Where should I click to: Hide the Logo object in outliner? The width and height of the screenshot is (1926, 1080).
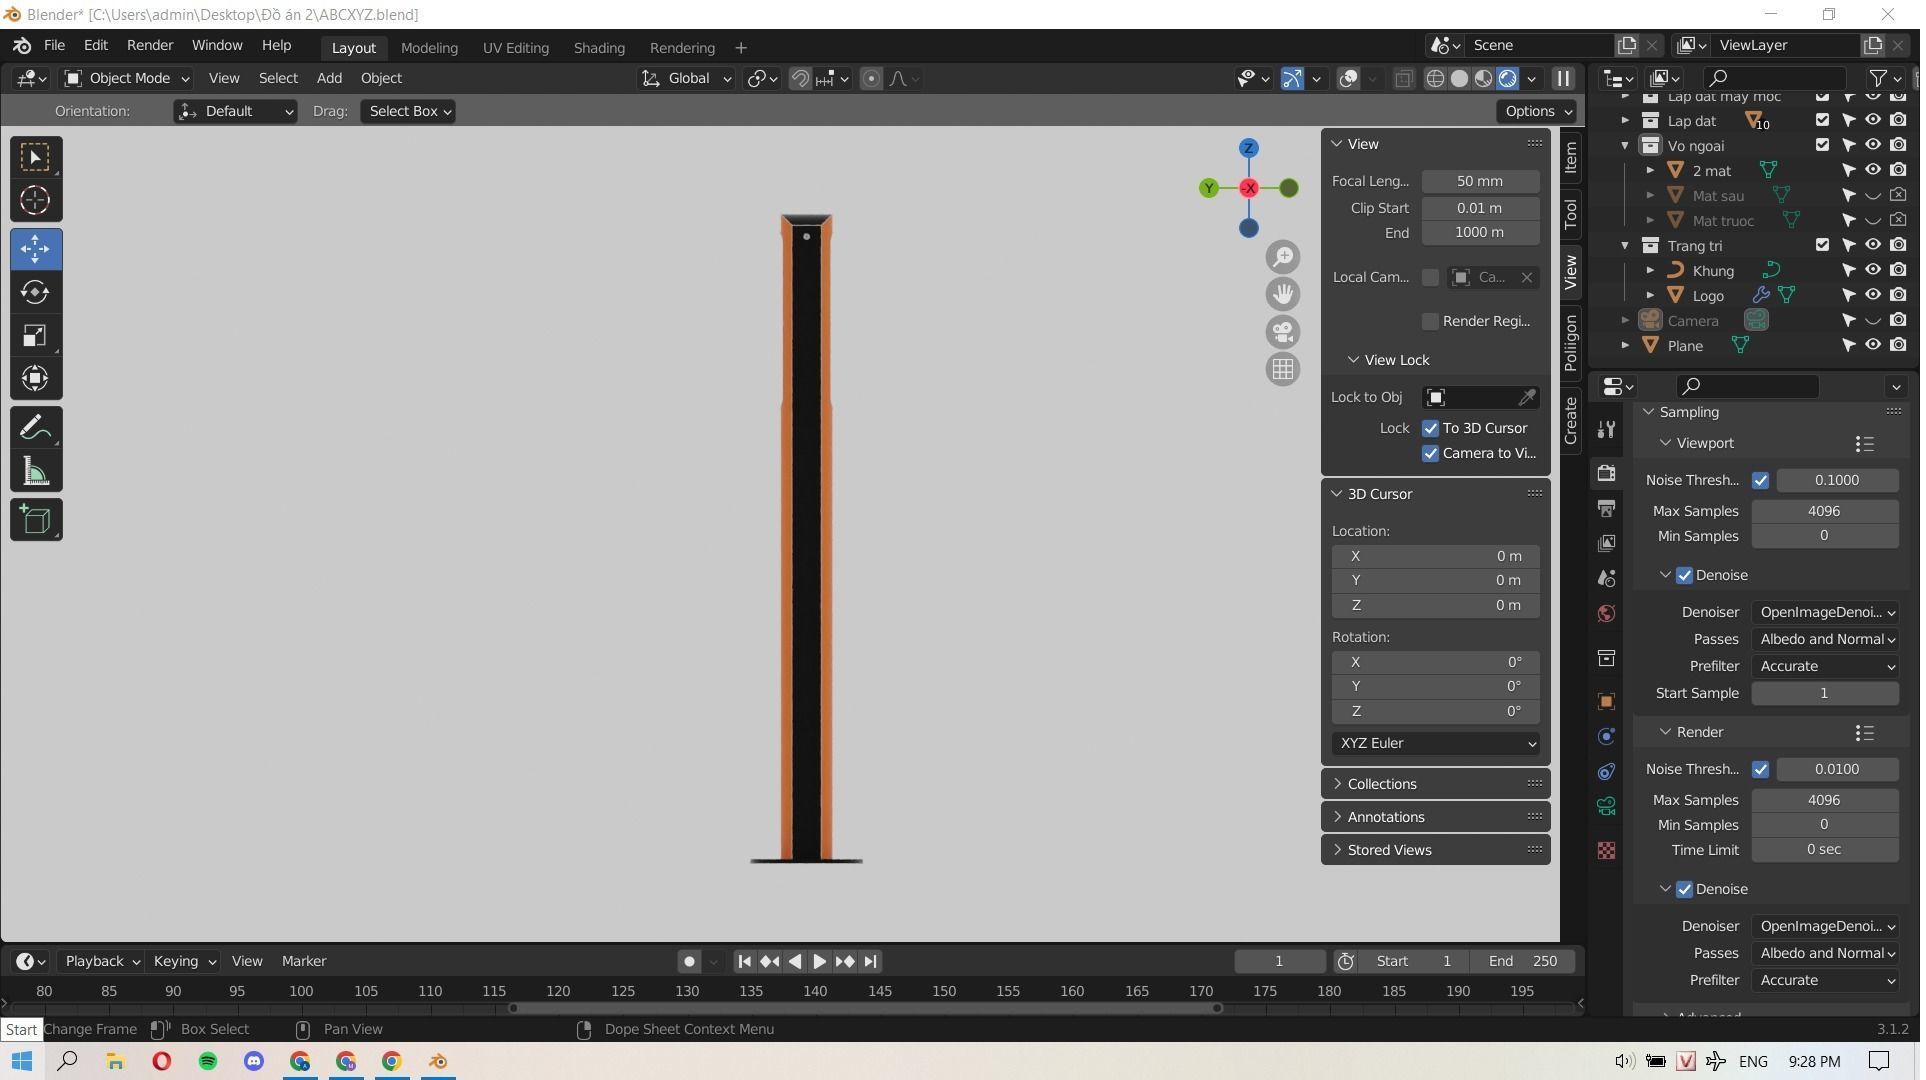click(x=1873, y=295)
